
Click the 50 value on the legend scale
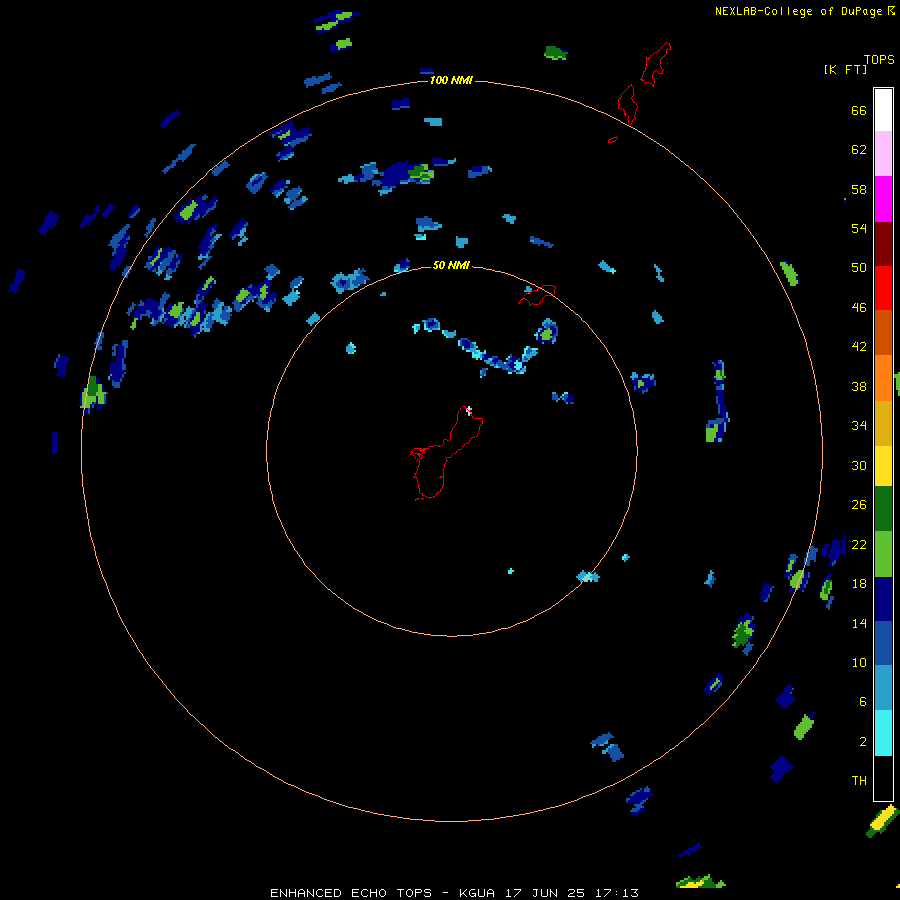coord(859,268)
